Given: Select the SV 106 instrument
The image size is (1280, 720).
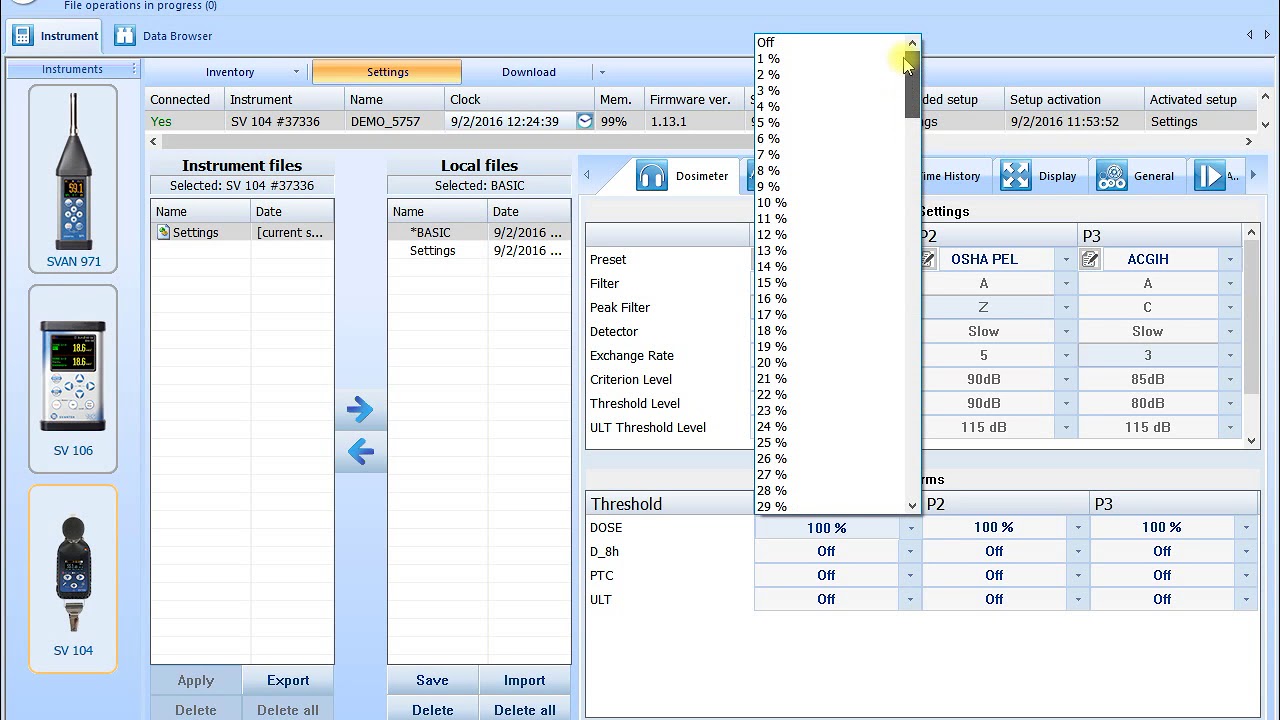Looking at the screenshot, I should tap(73, 379).
